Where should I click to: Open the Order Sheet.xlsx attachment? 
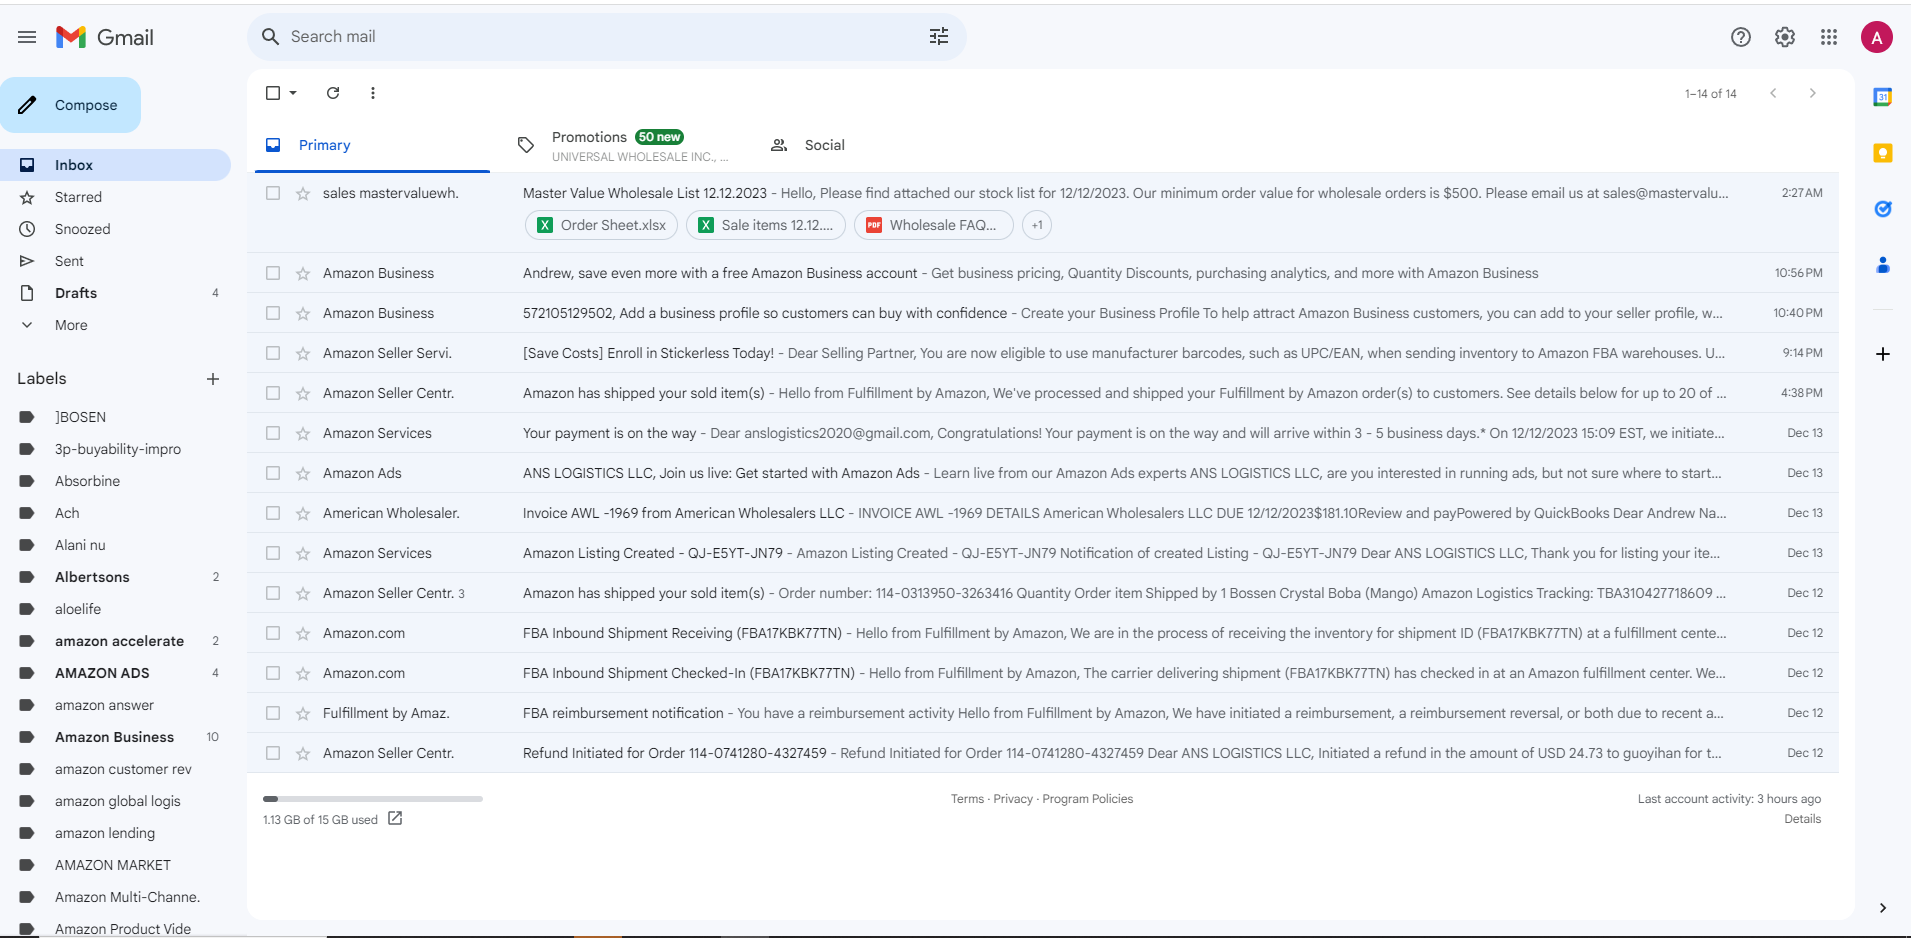click(x=601, y=225)
